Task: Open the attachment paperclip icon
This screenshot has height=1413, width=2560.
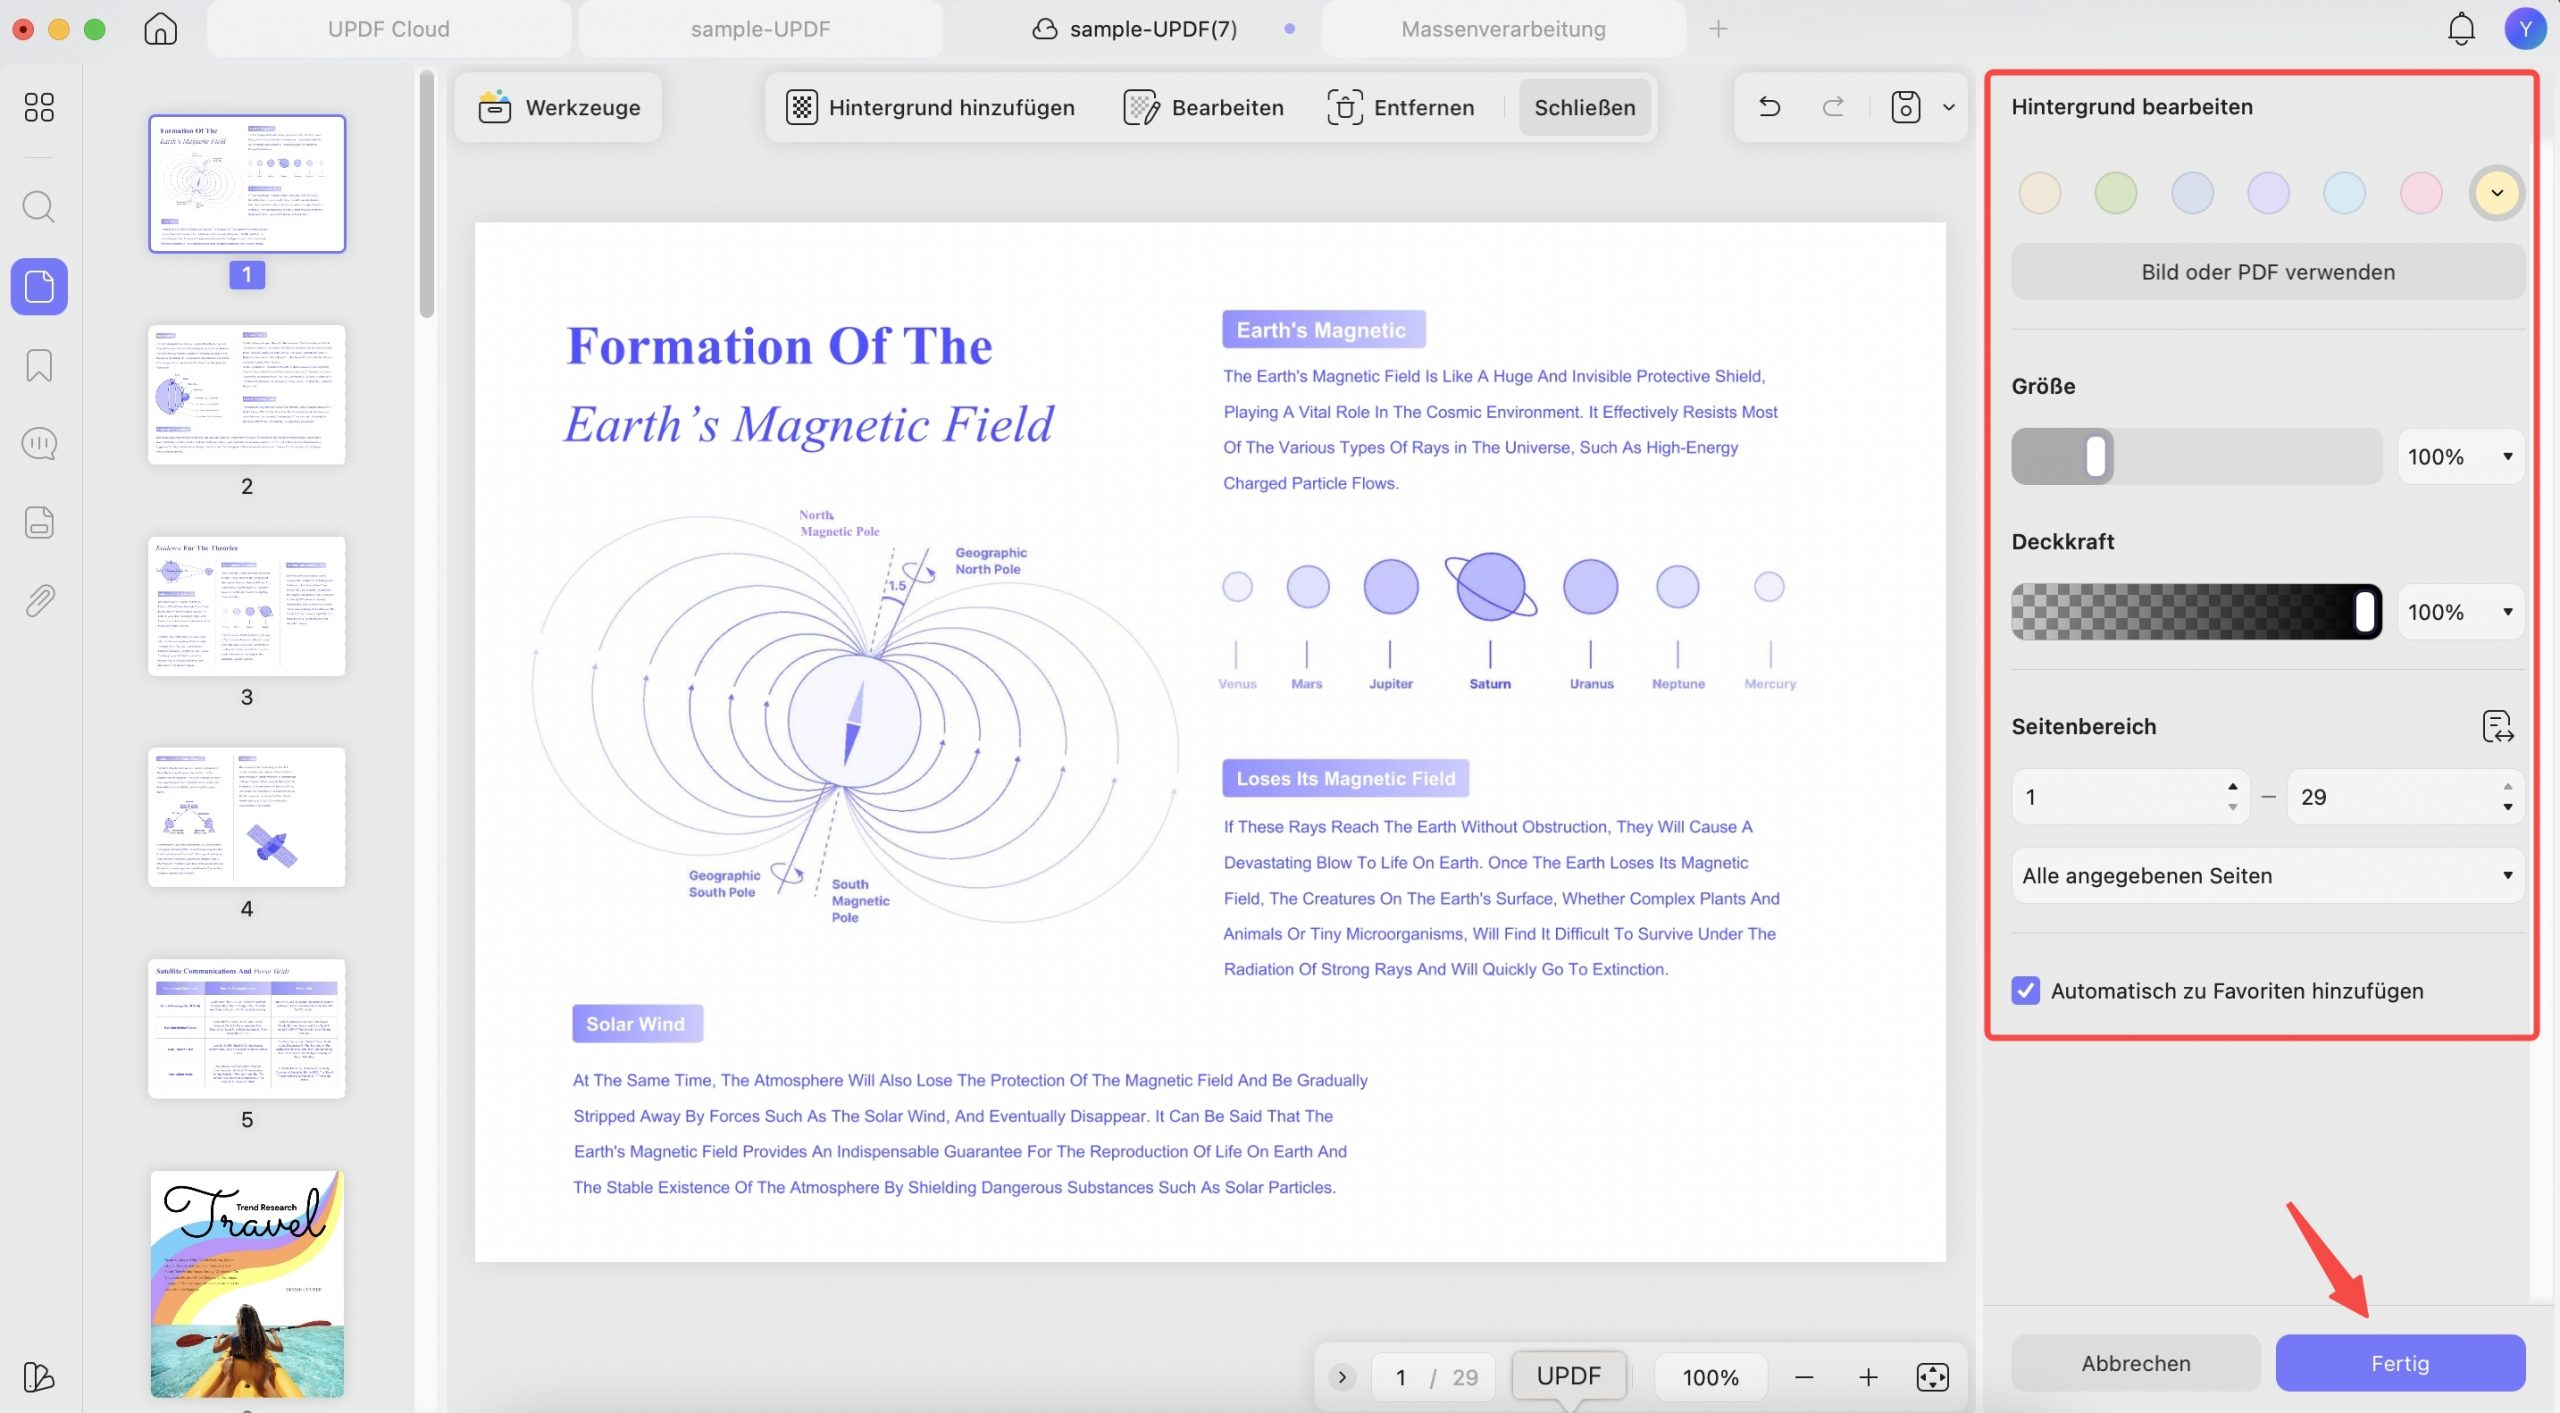Action: click(39, 601)
